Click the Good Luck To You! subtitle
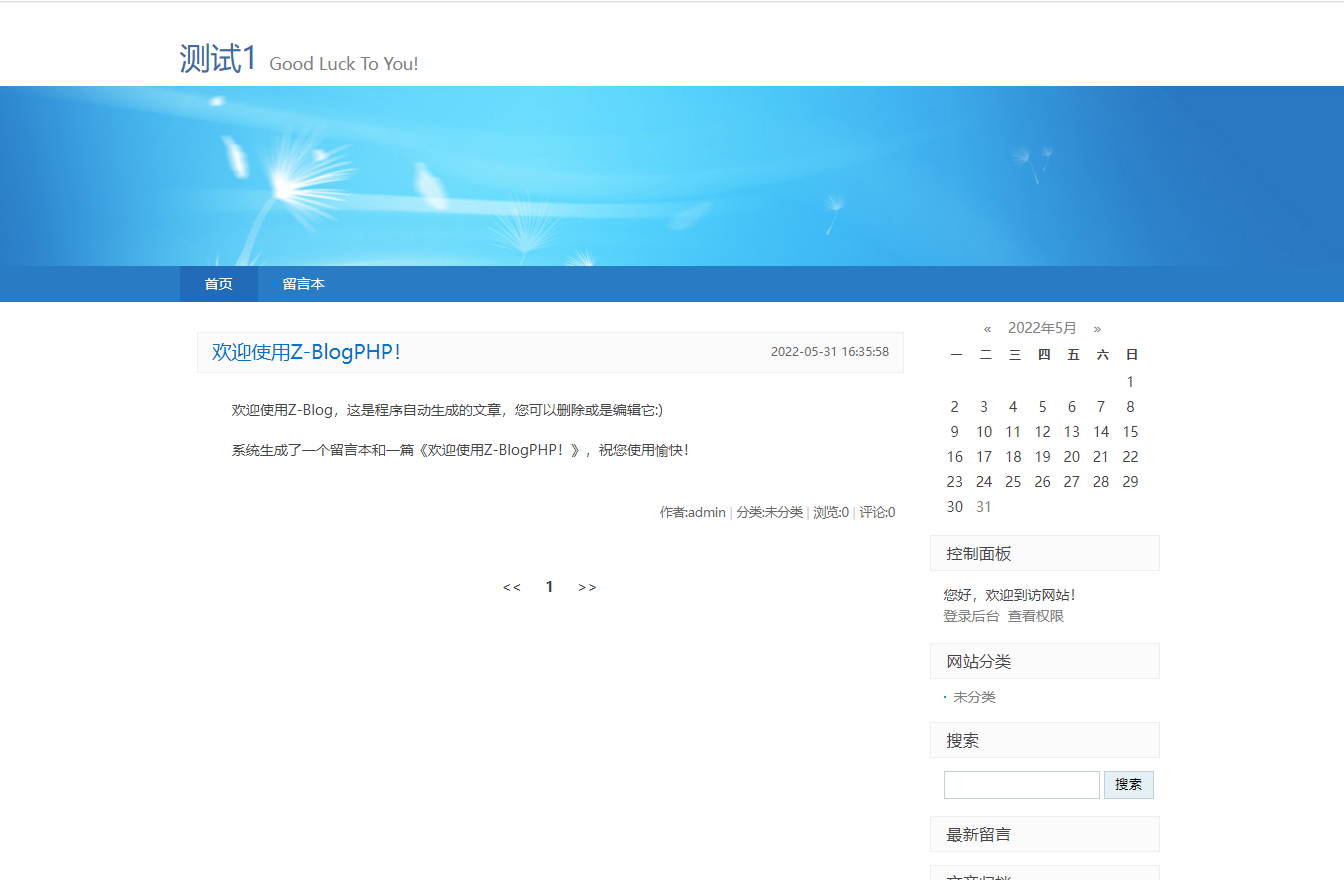This screenshot has width=1344, height=880. 344,64
